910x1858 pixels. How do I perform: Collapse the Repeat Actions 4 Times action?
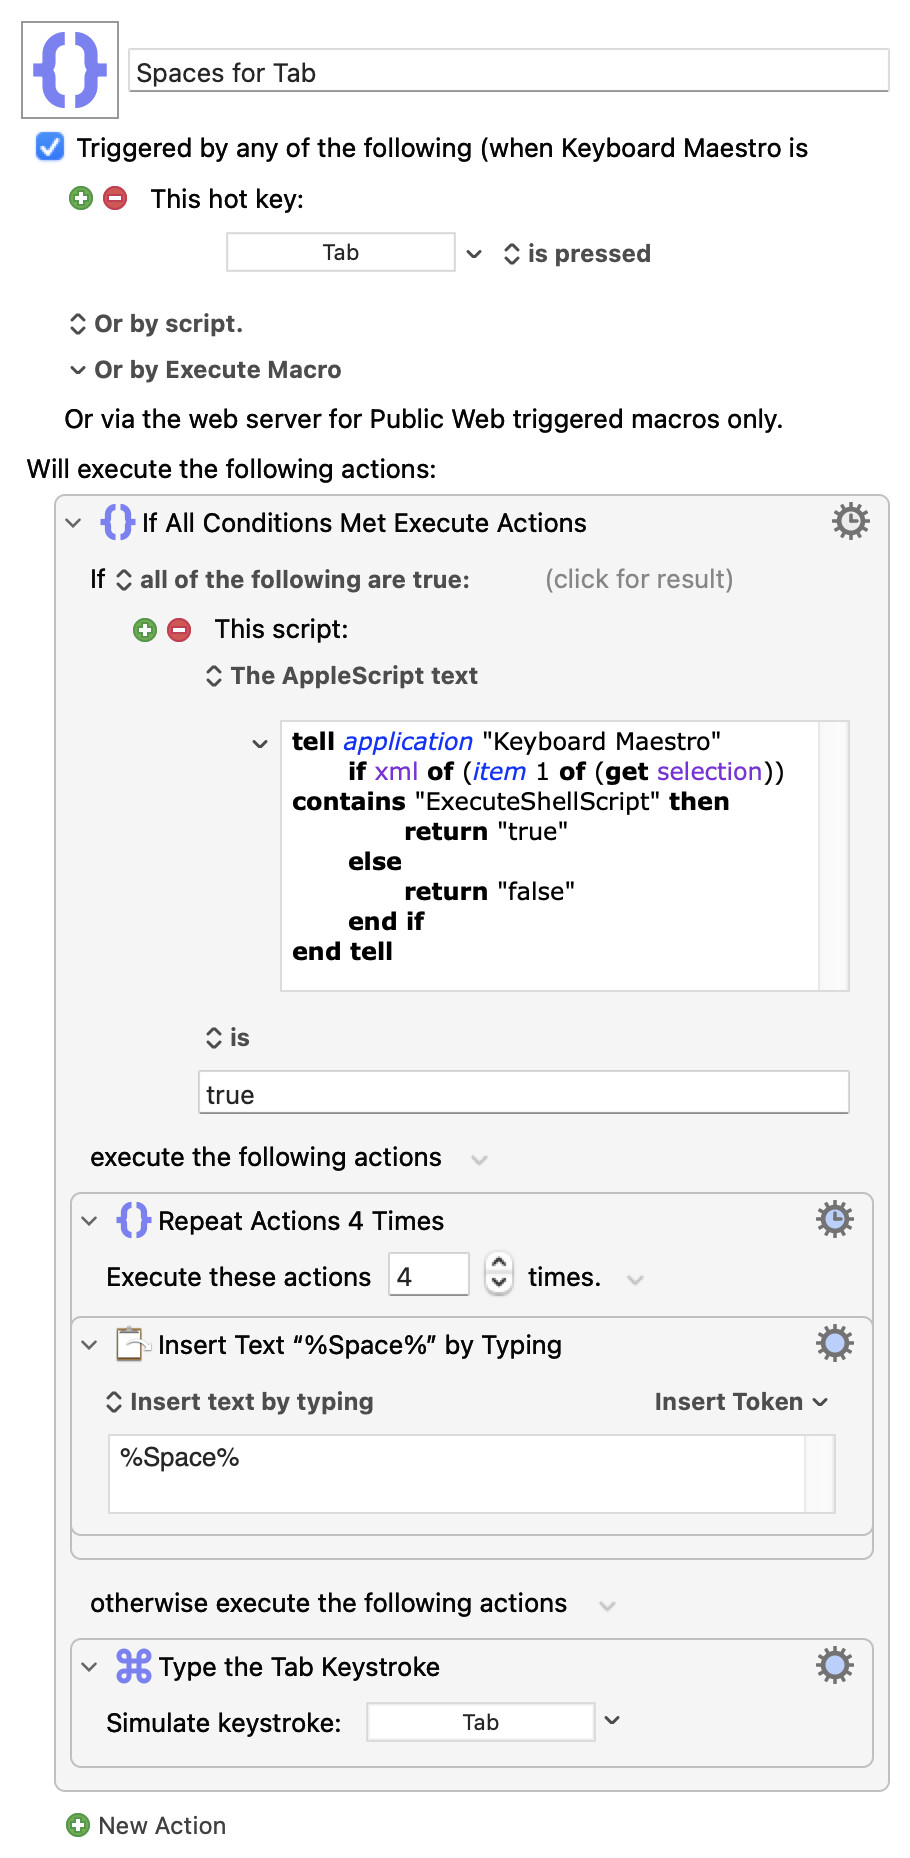[x=89, y=1221]
